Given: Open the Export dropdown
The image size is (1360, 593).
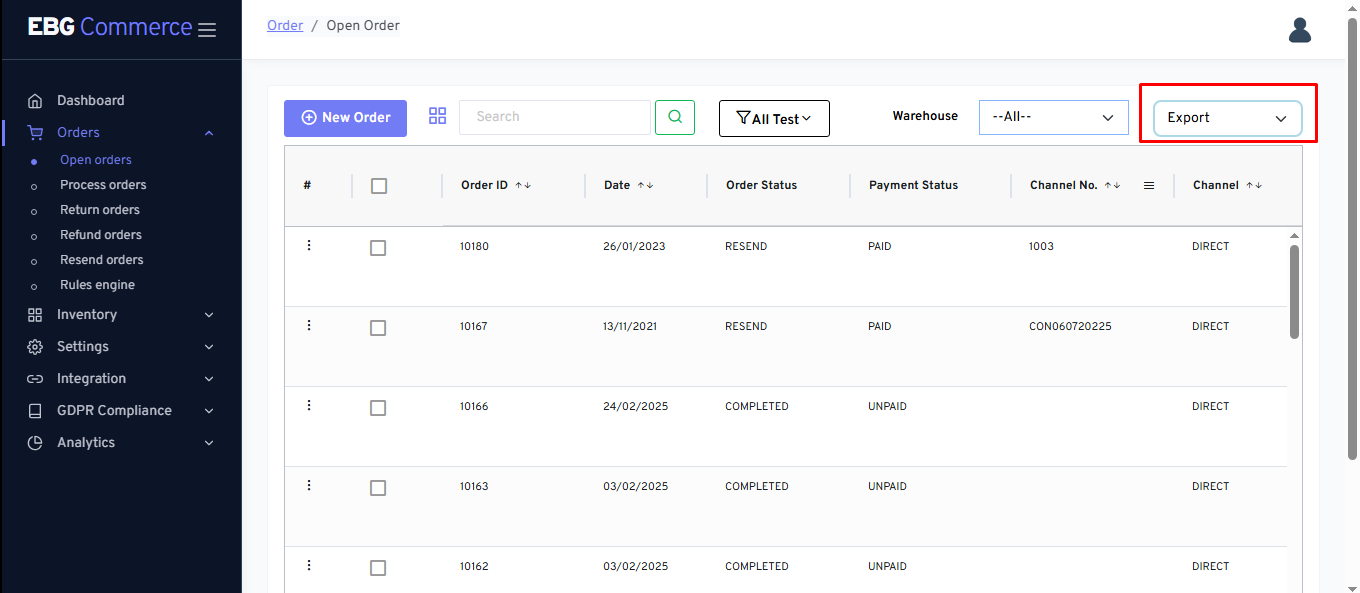Looking at the screenshot, I should click(1227, 118).
